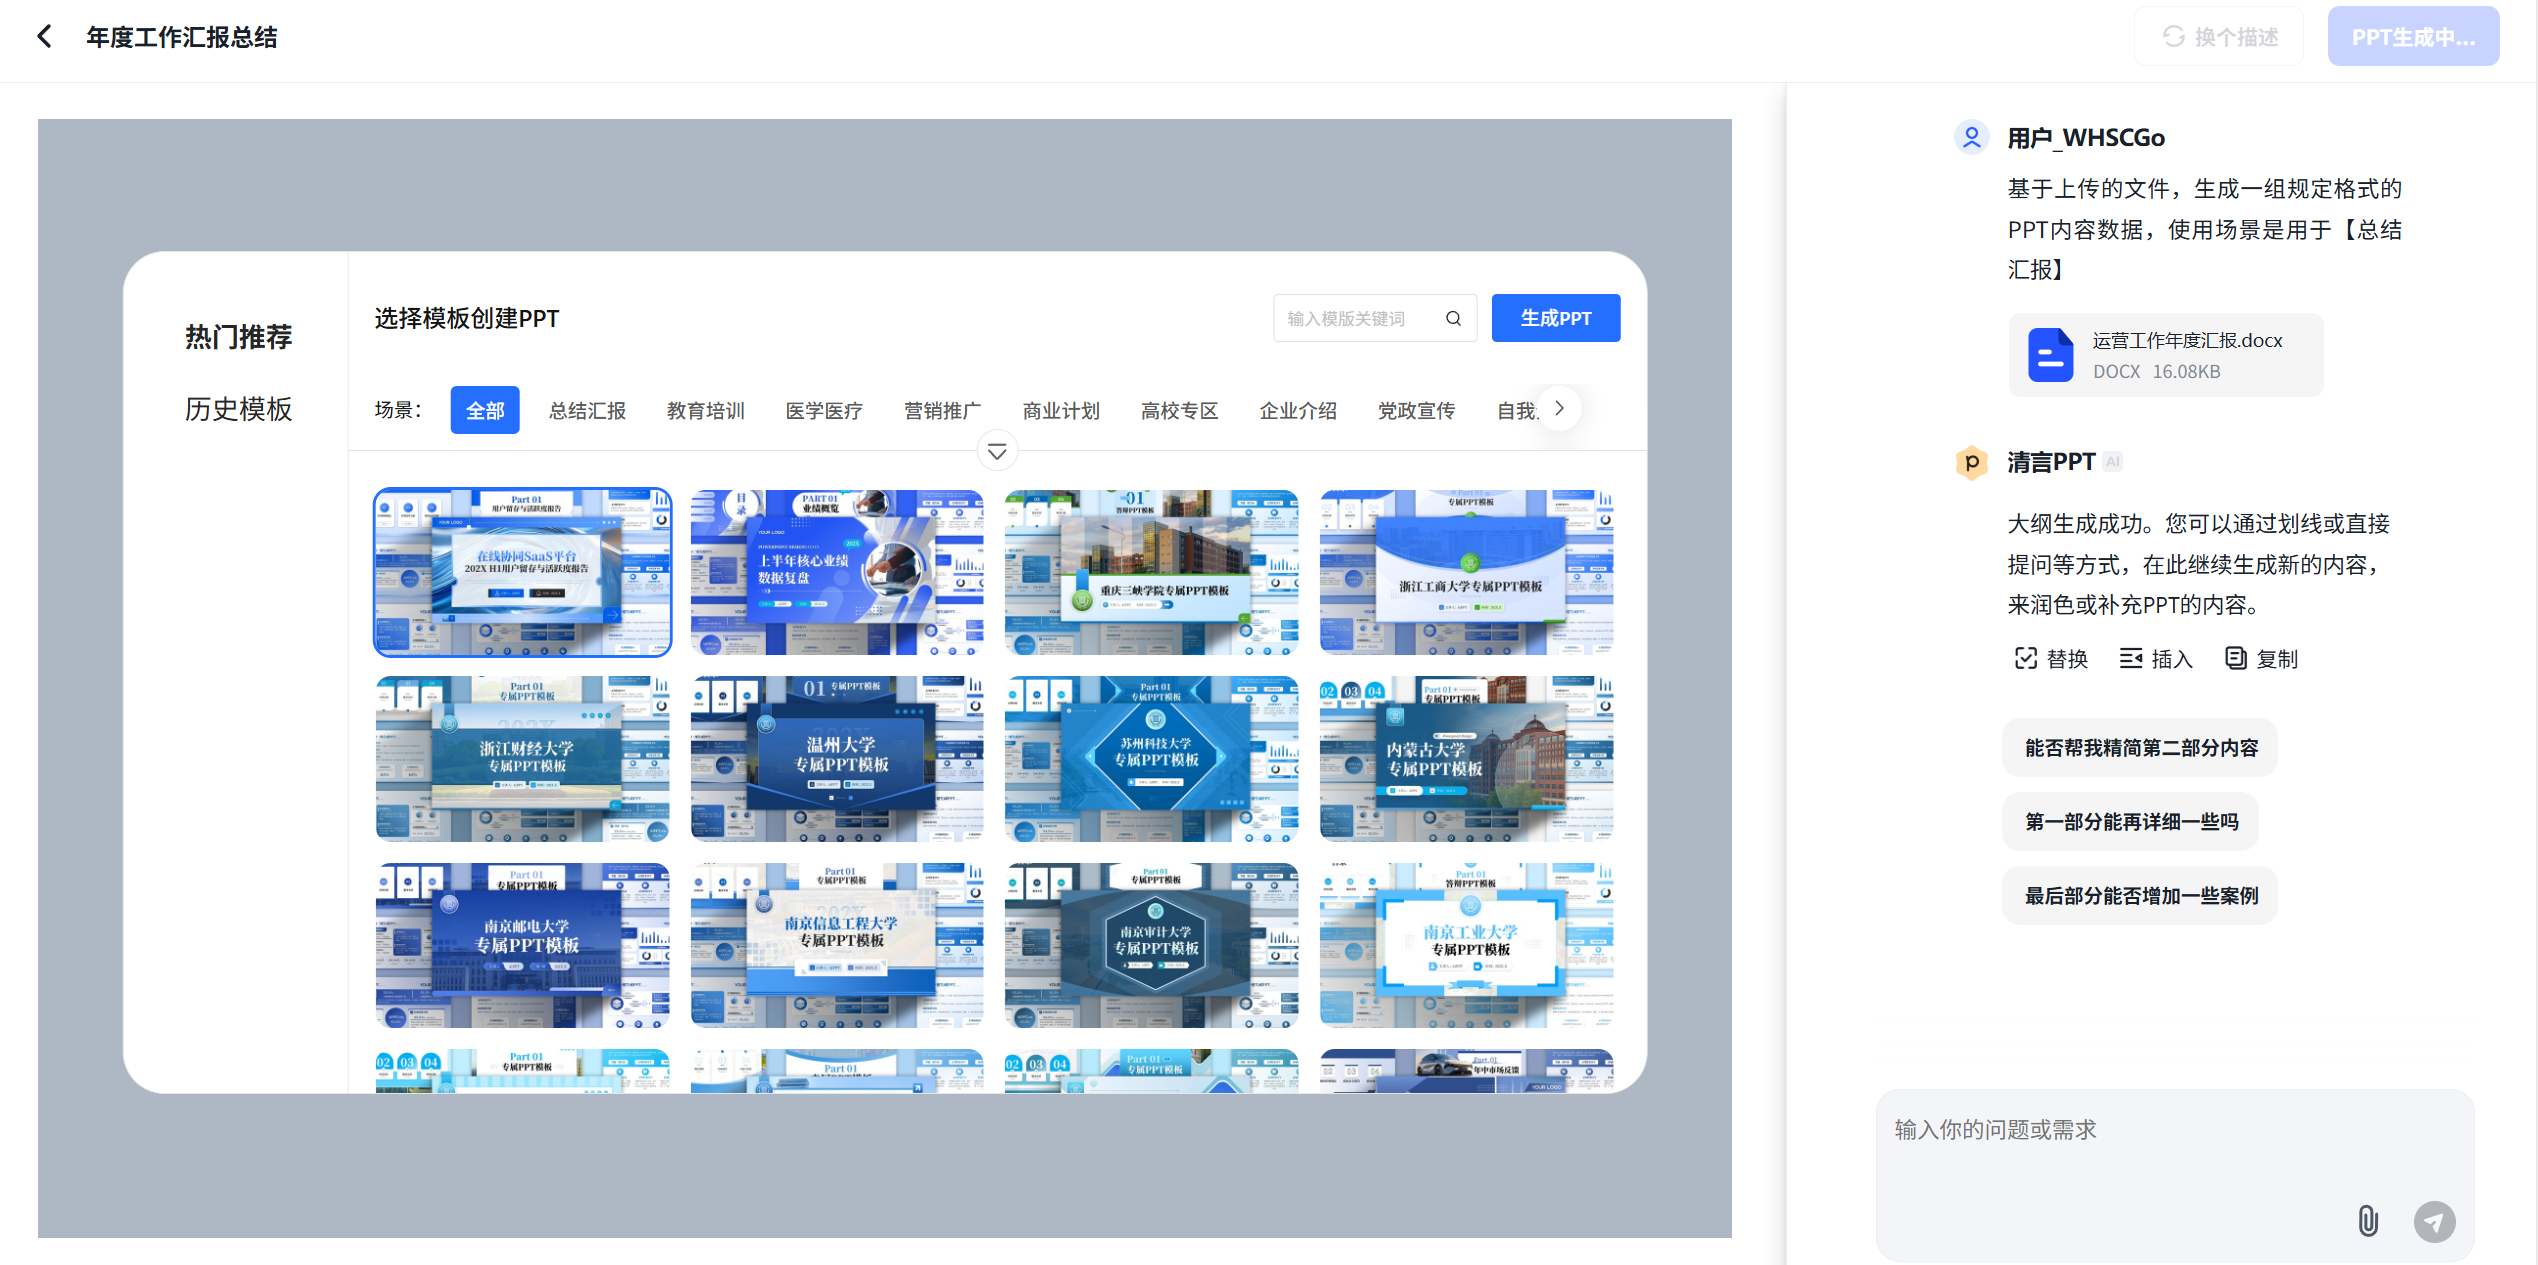
Task: Expand the scene filter dropdown arrow
Action: click(x=997, y=452)
